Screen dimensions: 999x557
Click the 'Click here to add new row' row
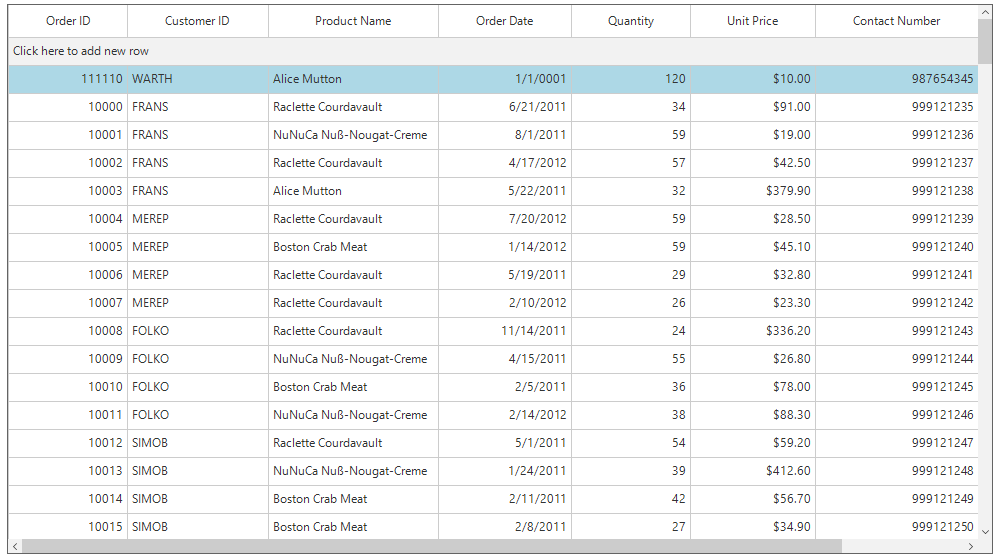point(493,51)
